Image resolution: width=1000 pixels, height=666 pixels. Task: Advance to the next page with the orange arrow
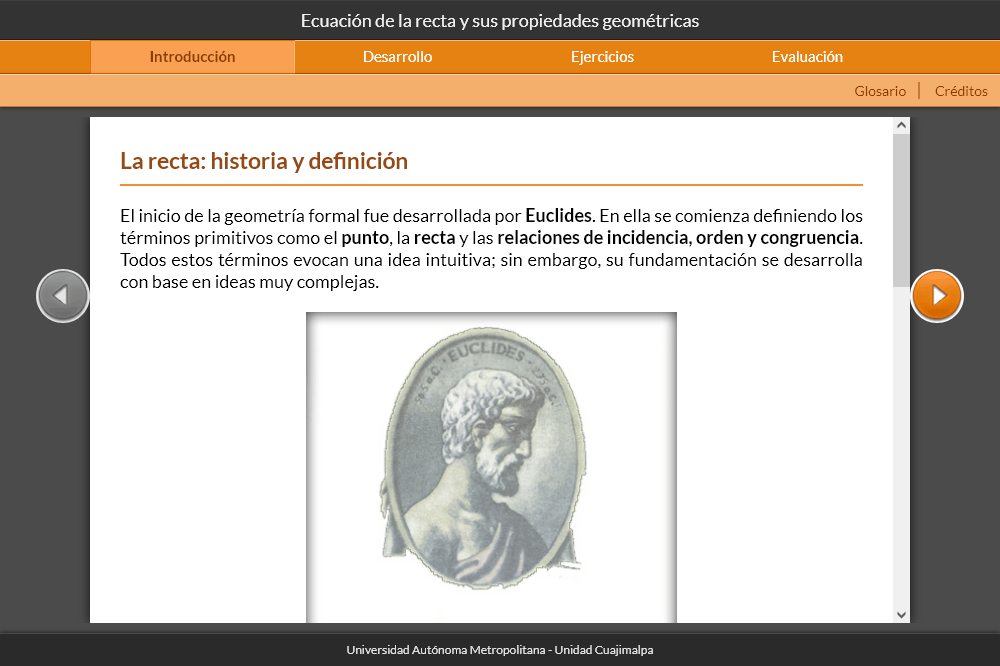[937, 296]
